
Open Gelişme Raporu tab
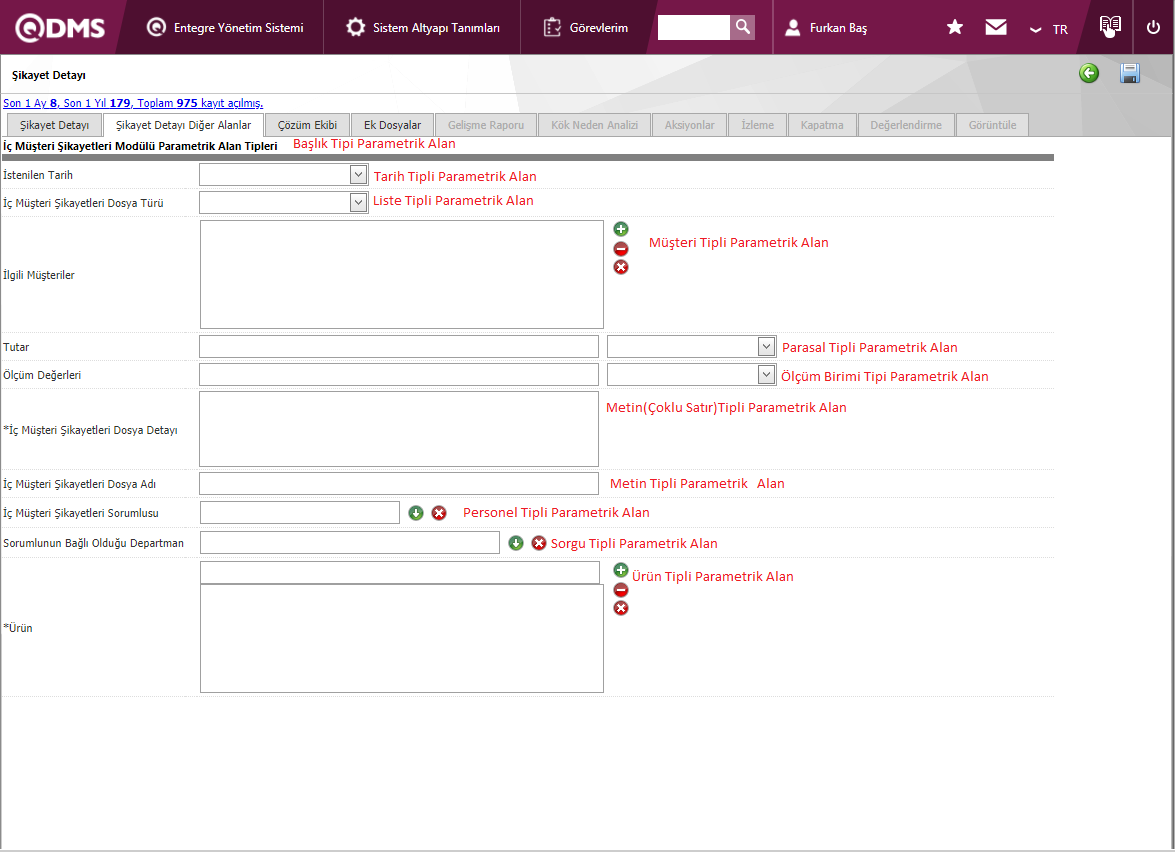point(486,125)
